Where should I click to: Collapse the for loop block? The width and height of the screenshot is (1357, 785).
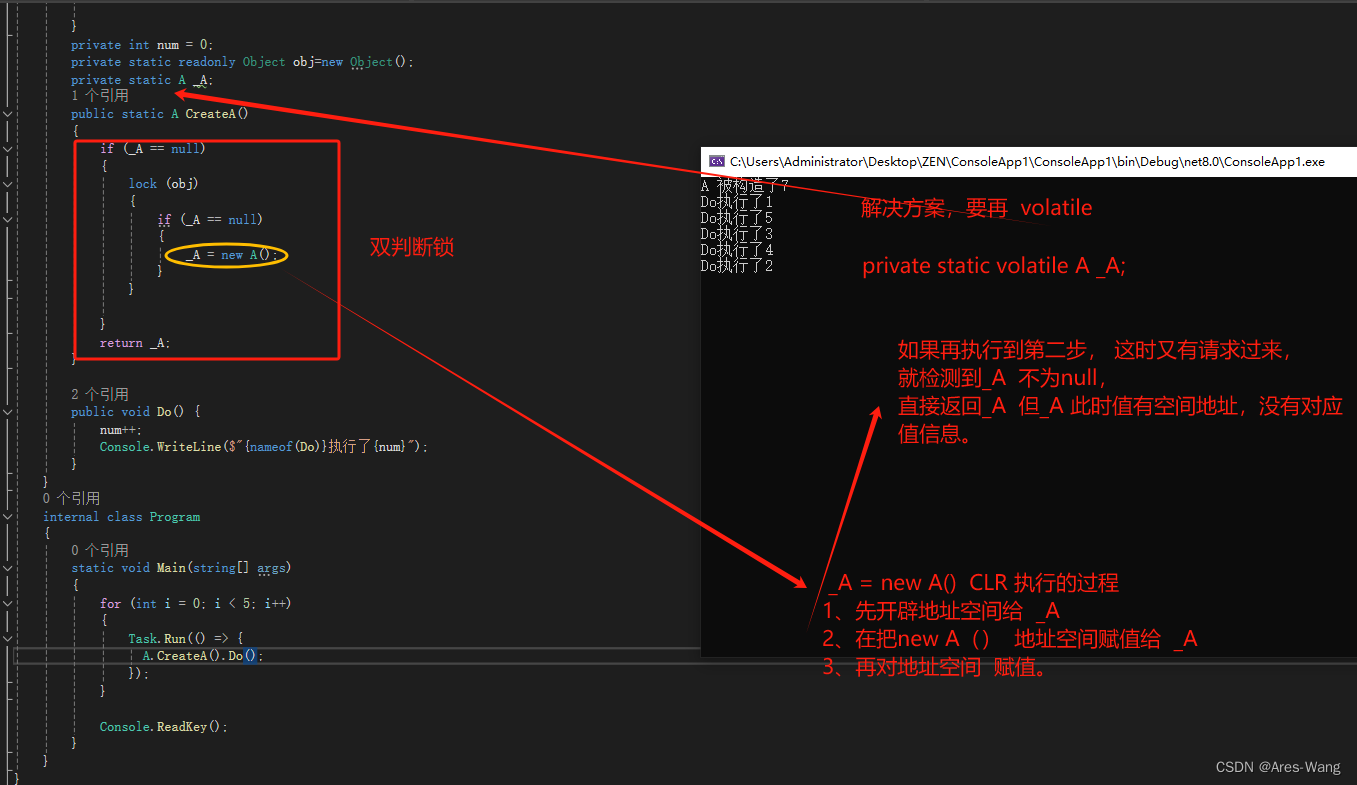[8, 604]
